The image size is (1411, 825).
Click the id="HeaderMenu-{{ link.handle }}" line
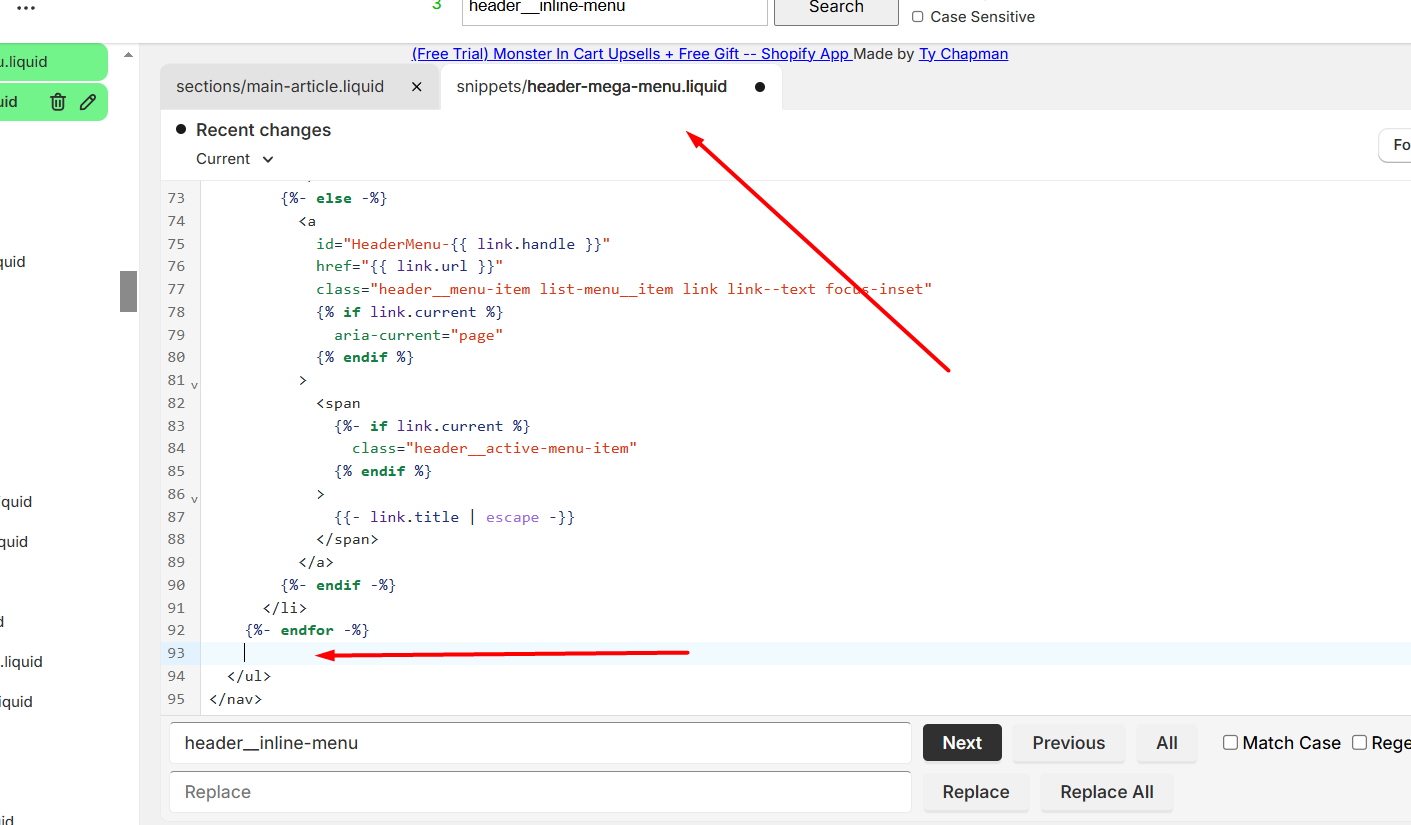[x=463, y=244]
